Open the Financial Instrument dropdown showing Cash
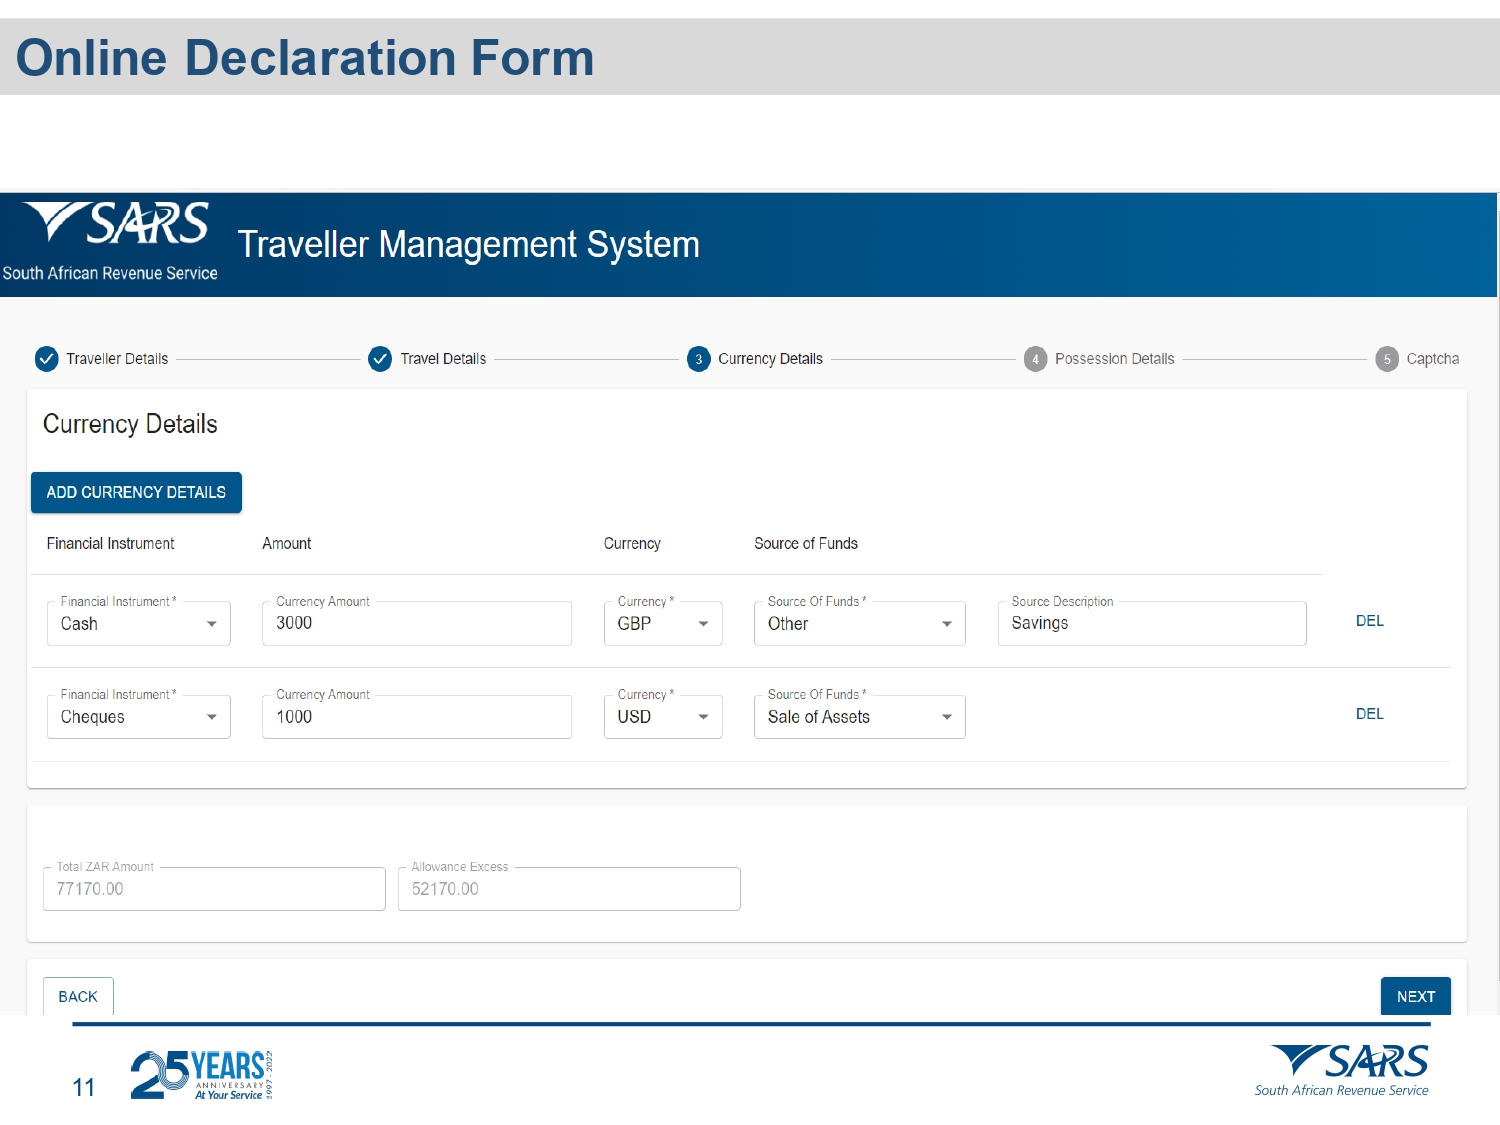 tap(139, 624)
